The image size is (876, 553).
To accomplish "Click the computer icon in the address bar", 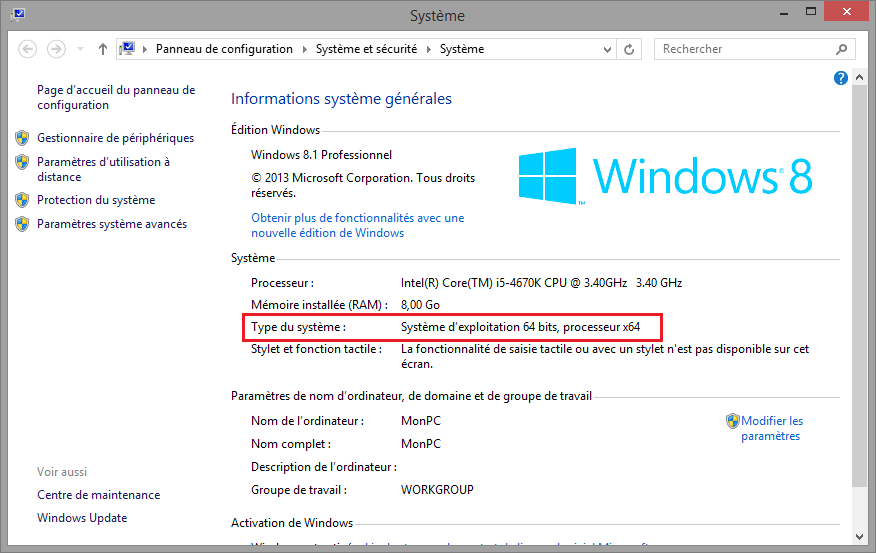I will pyautogui.click(x=129, y=49).
